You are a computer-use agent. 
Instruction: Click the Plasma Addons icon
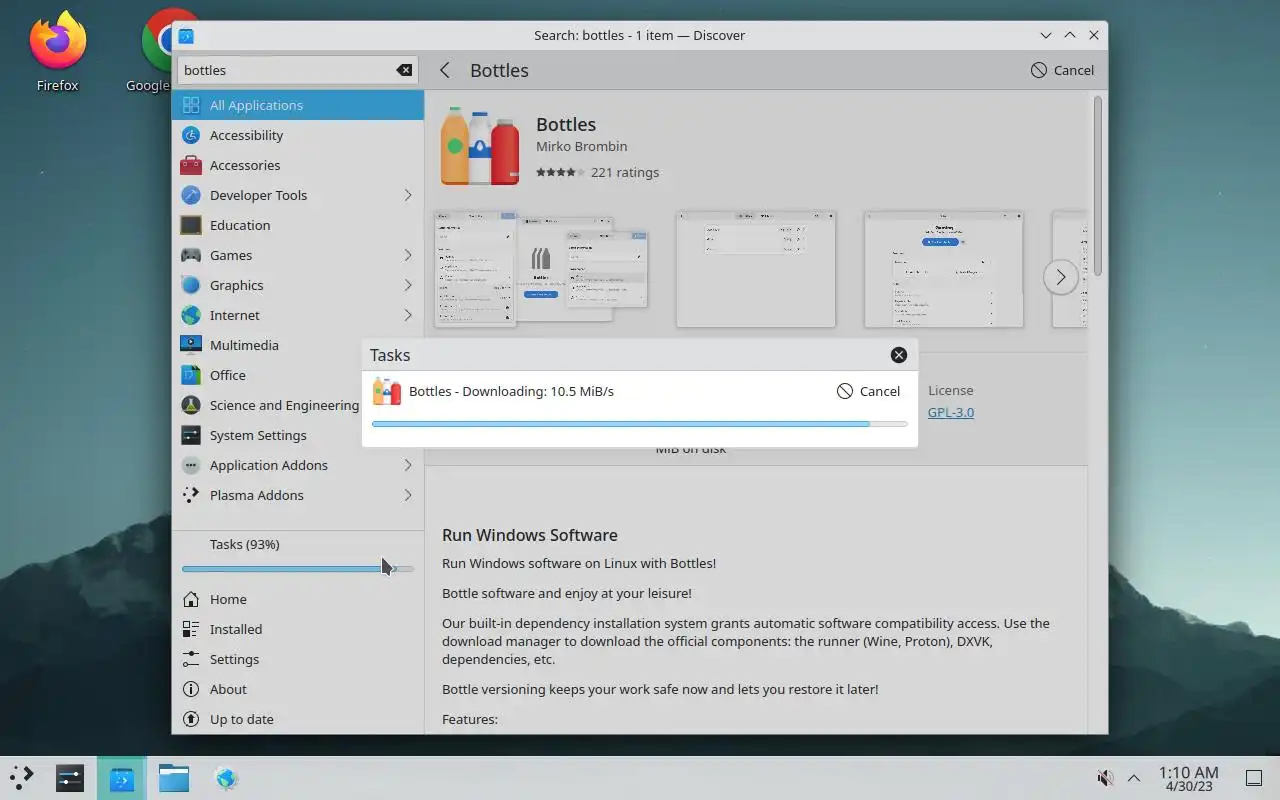pyautogui.click(x=191, y=495)
